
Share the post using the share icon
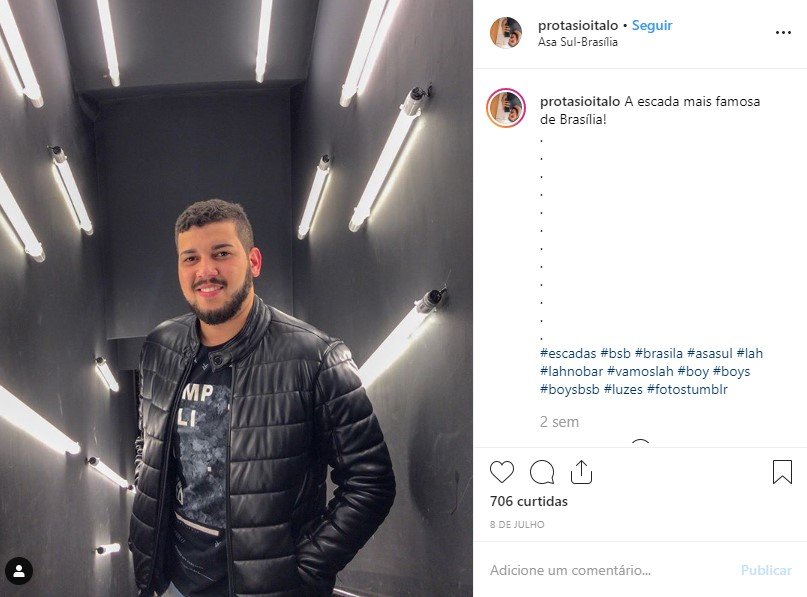[581, 472]
